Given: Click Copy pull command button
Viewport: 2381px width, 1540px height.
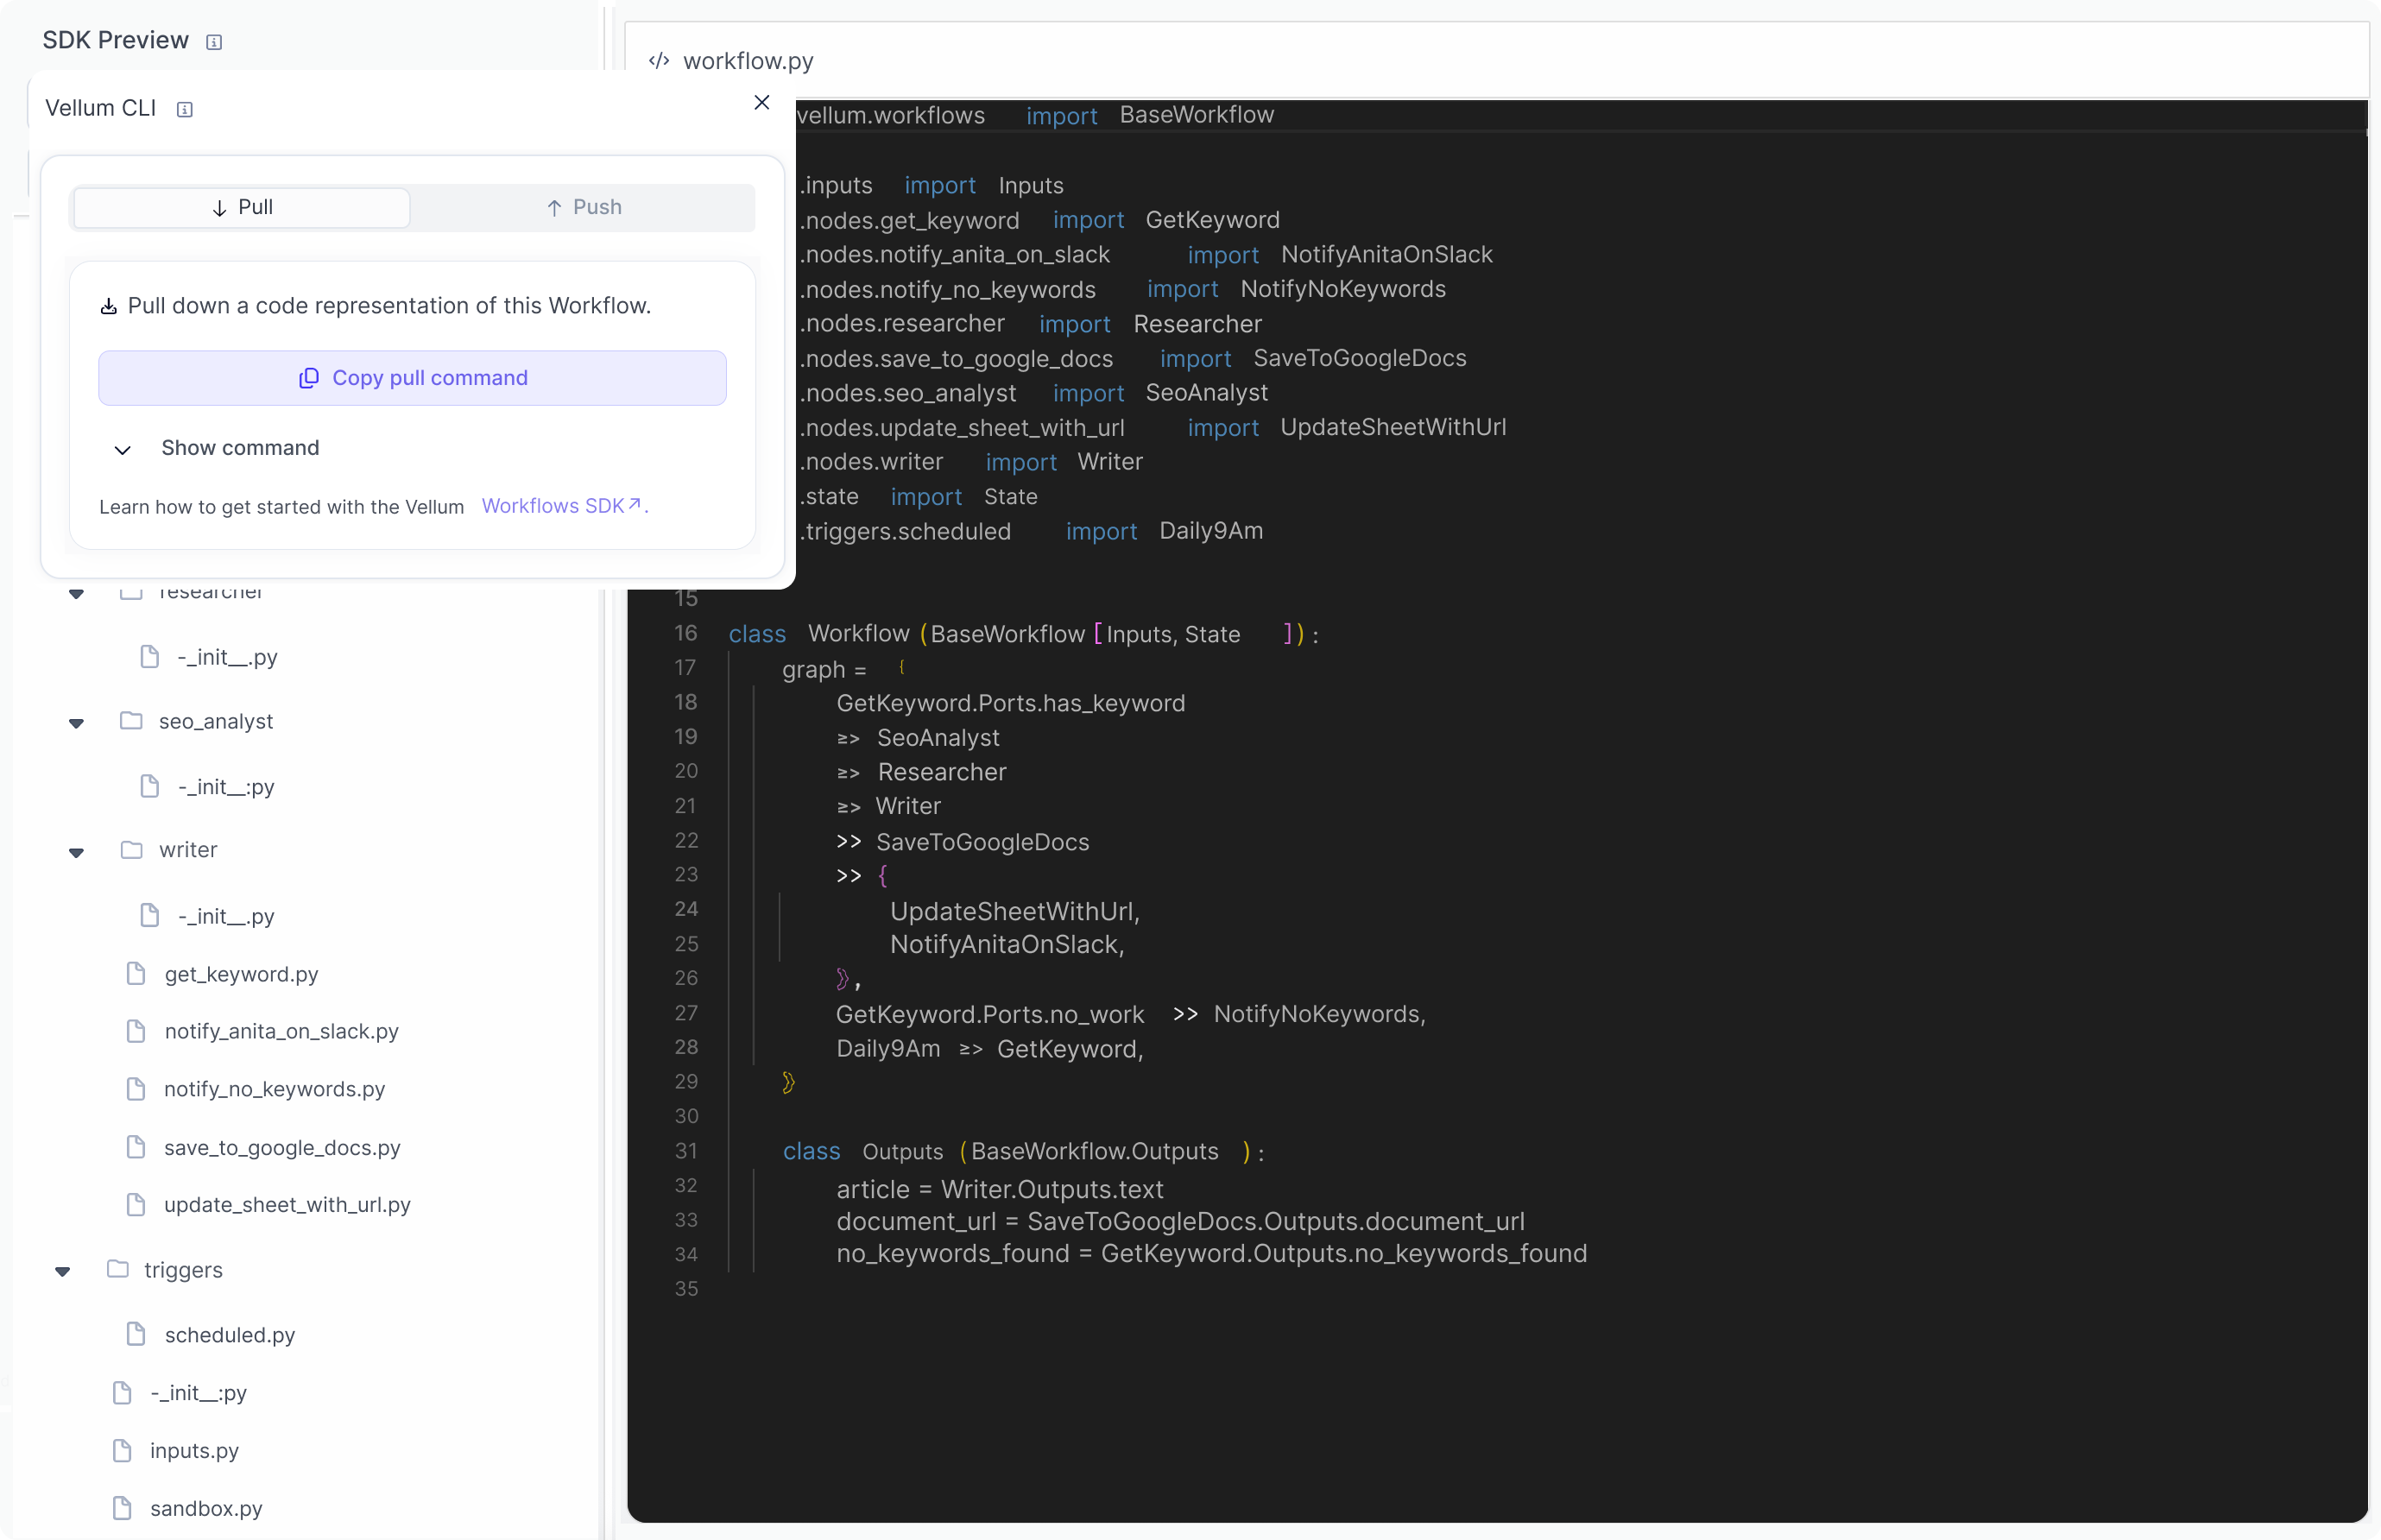Looking at the screenshot, I should [412, 378].
